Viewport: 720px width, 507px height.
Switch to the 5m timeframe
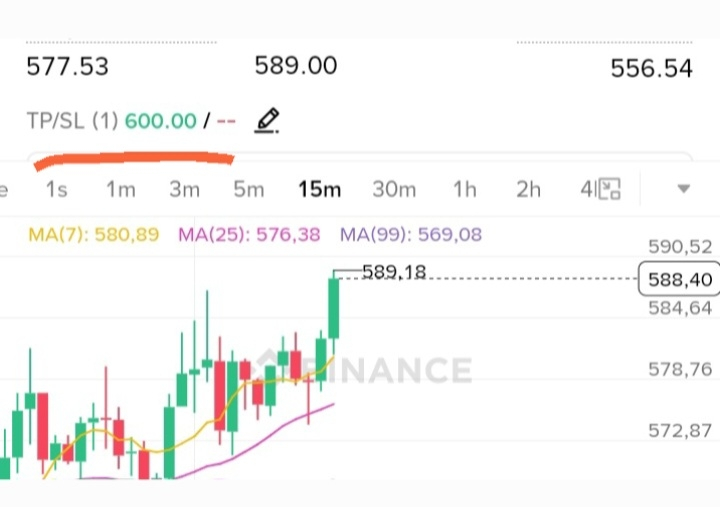[249, 189]
